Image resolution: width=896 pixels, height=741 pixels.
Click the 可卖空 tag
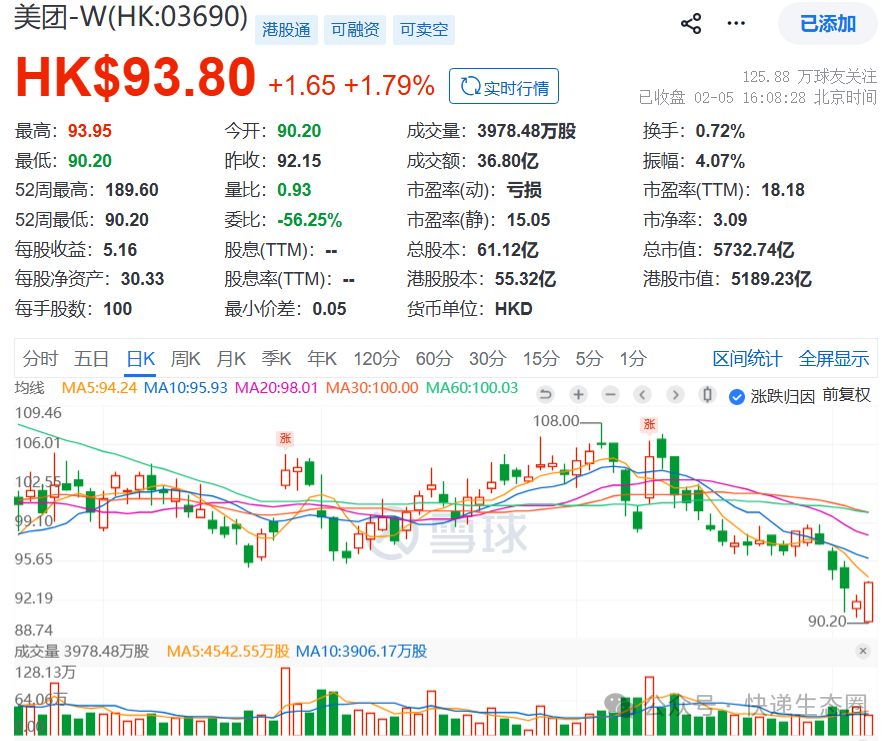[423, 30]
